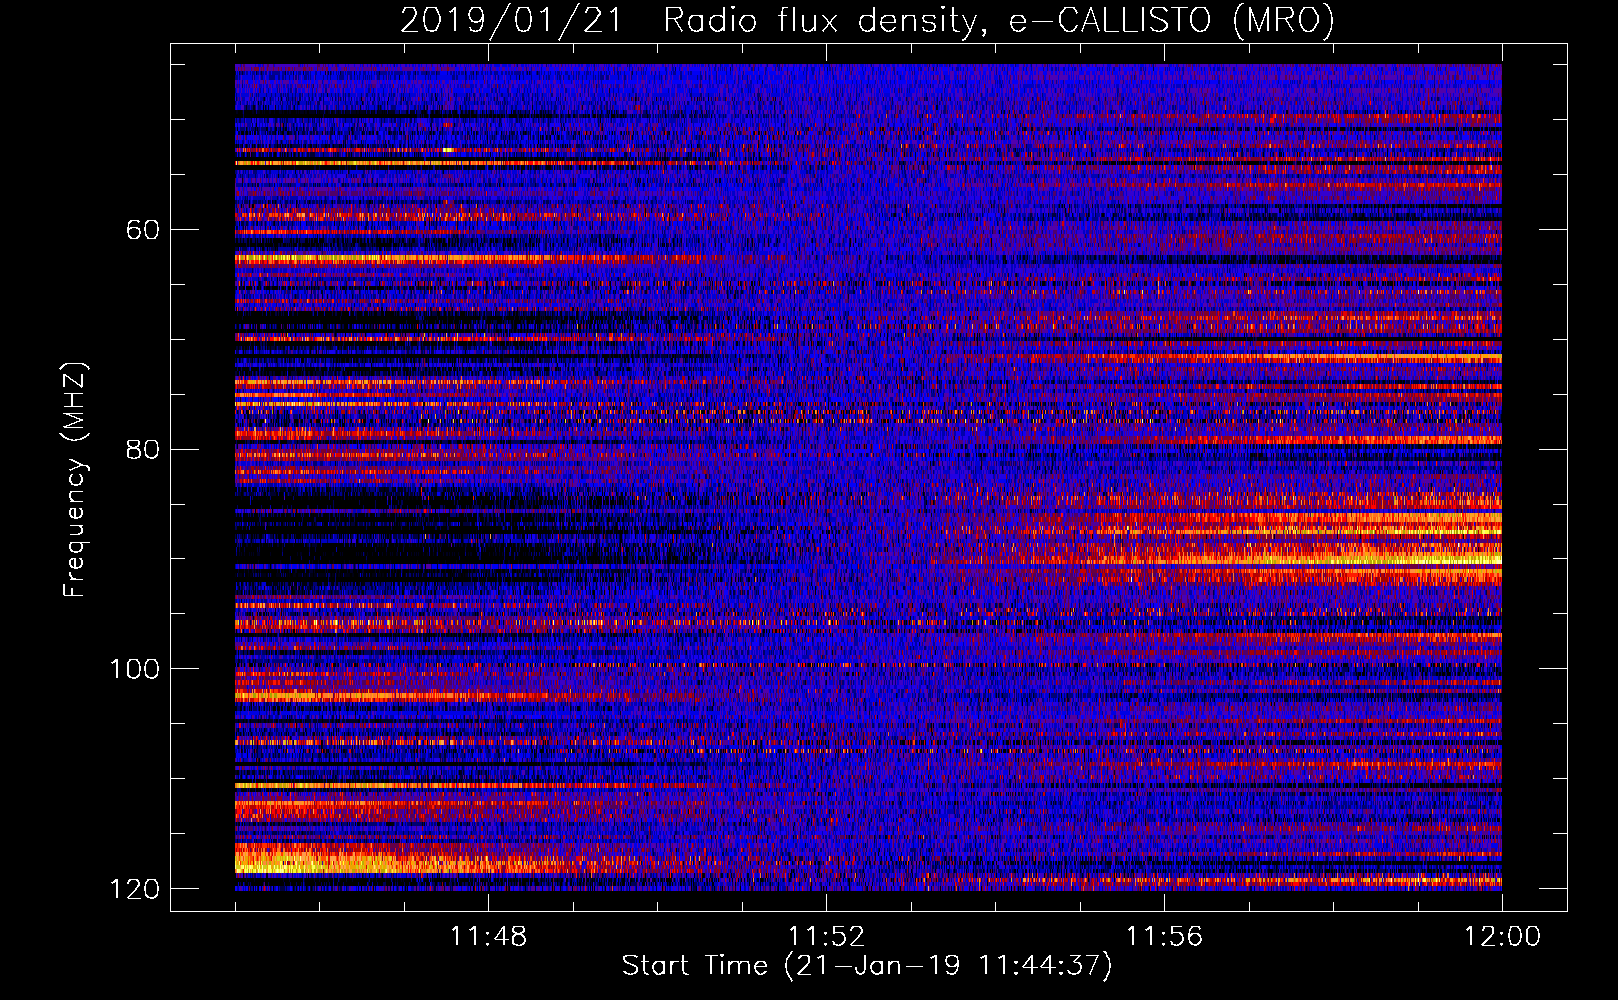Click the 120 MHz y-axis tick label
1618x1000 pixels.
pyautogui.click(x=135, y=889)
